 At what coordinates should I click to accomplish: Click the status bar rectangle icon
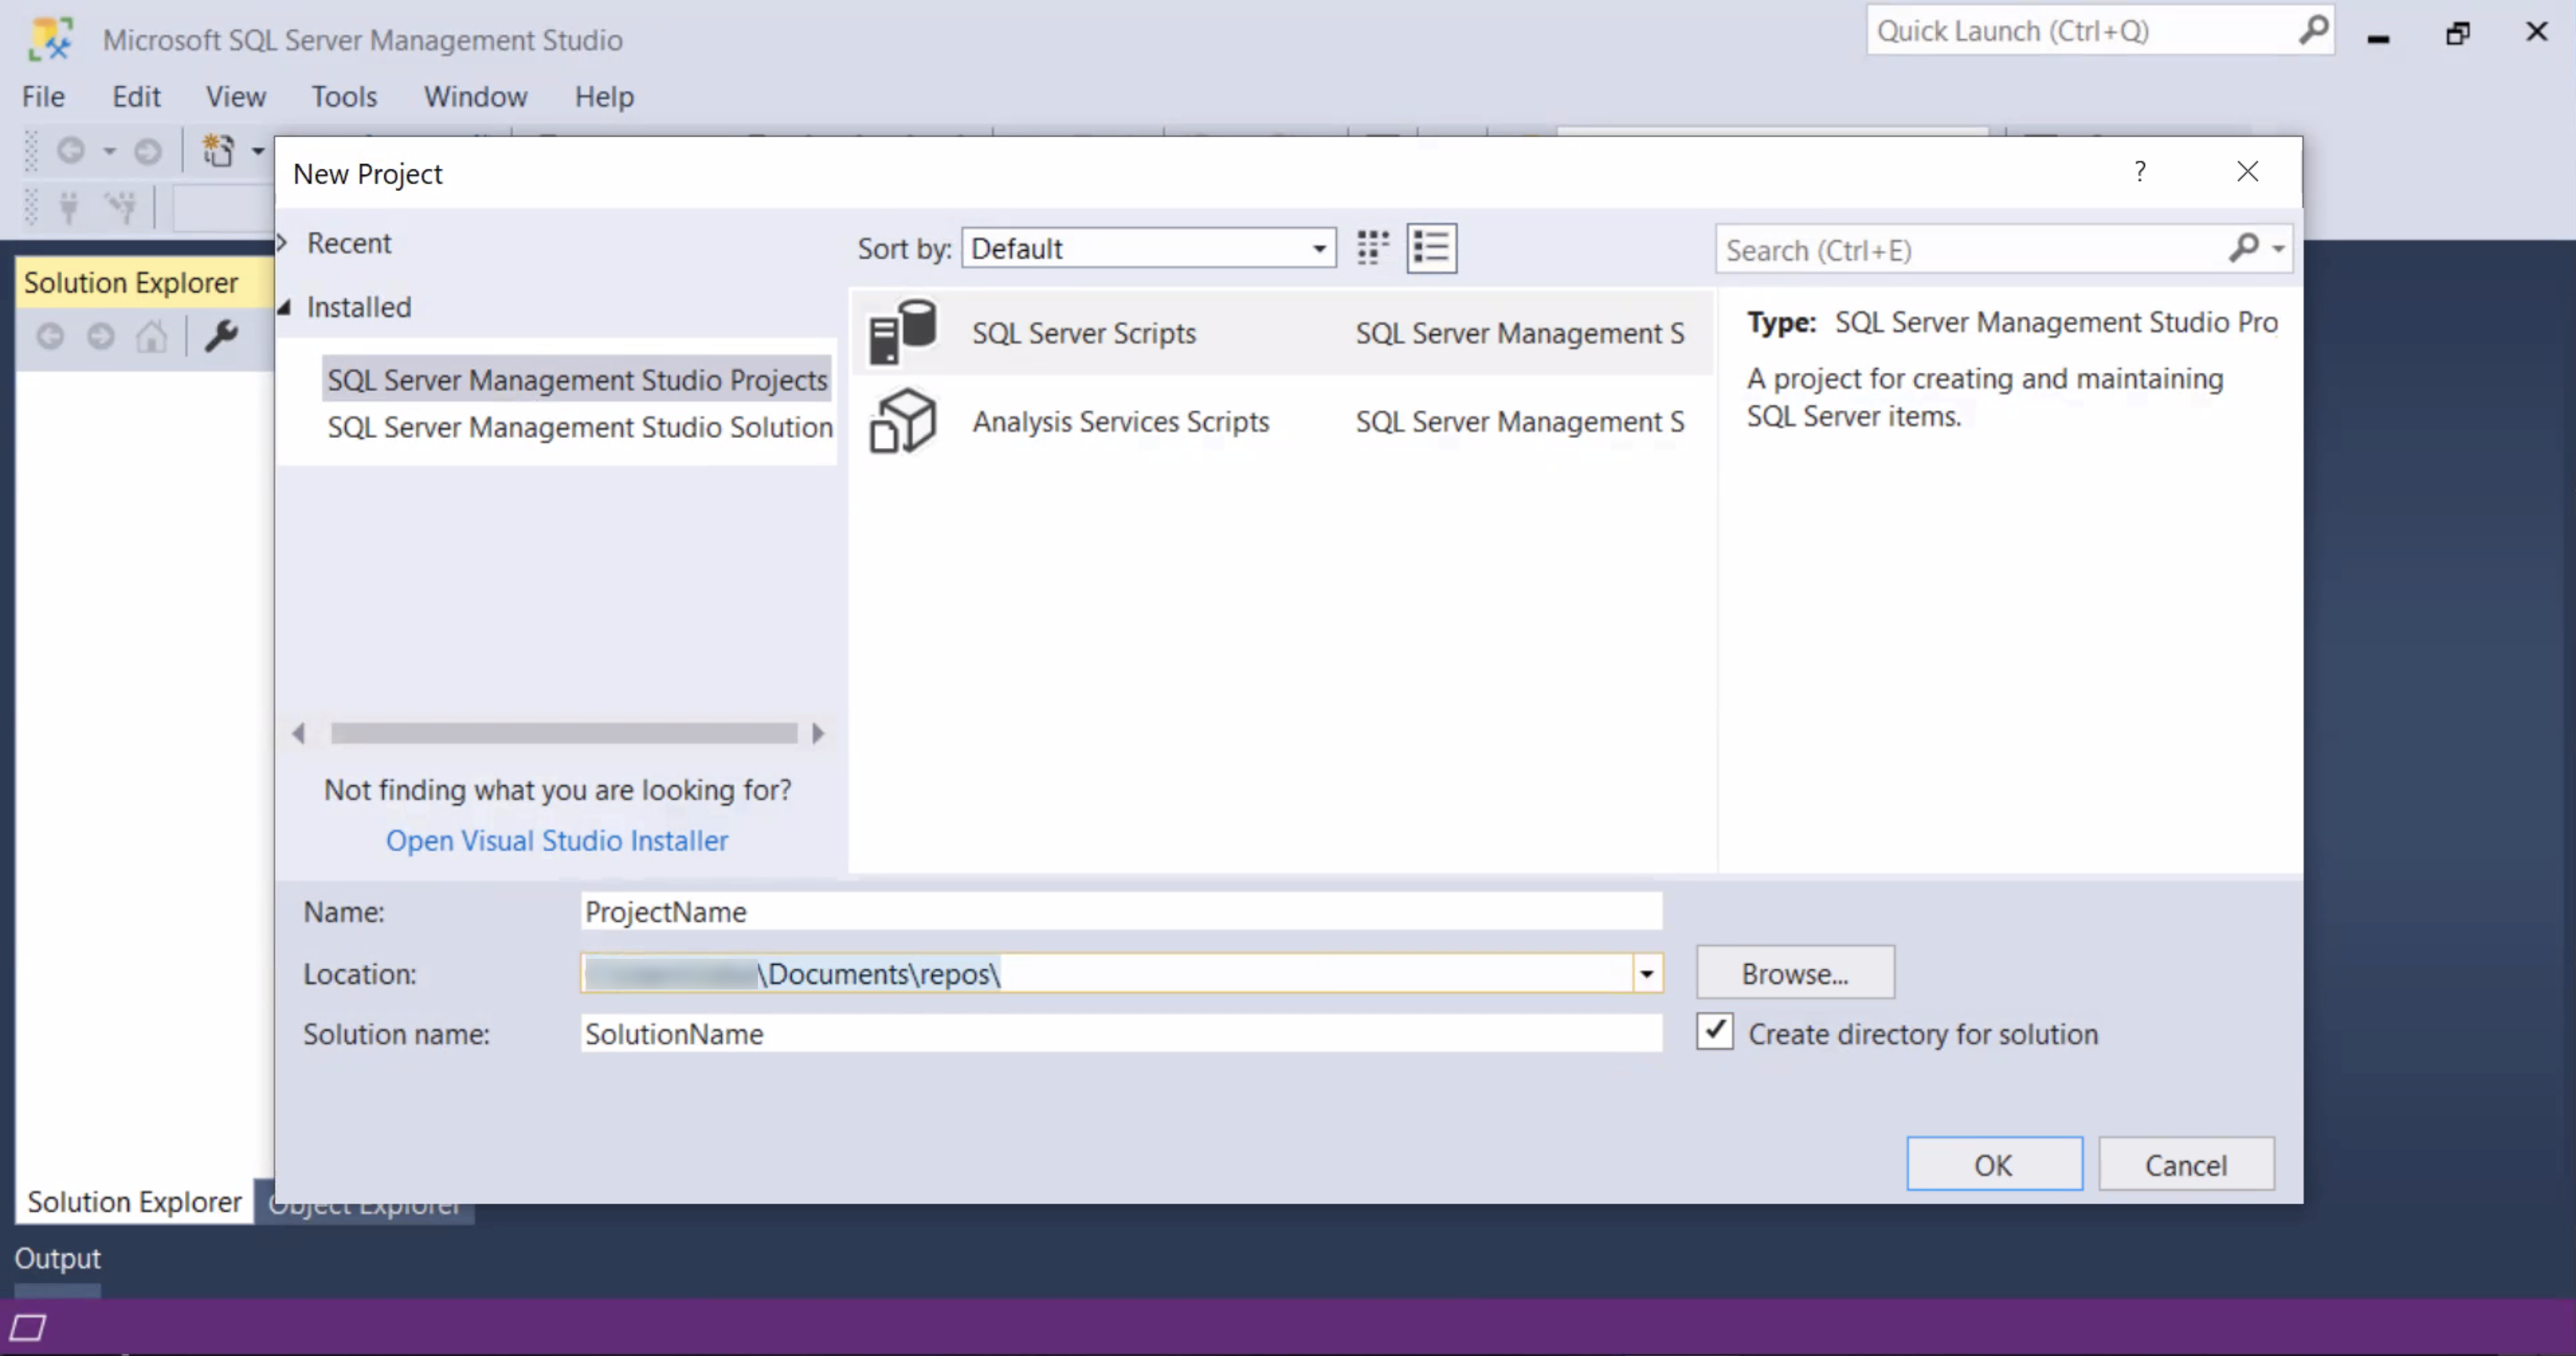[x=28, y=1327]
